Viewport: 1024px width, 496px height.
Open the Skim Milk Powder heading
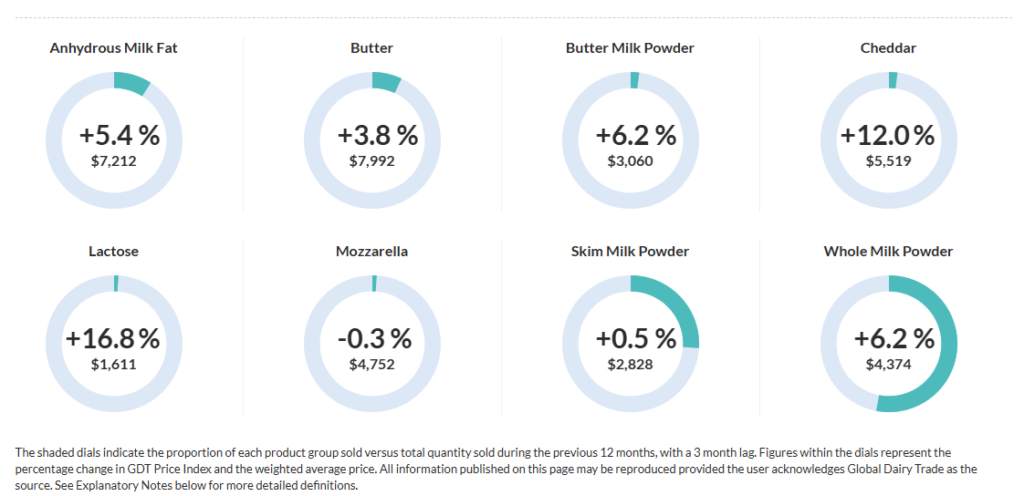click(x=630, y=252)
